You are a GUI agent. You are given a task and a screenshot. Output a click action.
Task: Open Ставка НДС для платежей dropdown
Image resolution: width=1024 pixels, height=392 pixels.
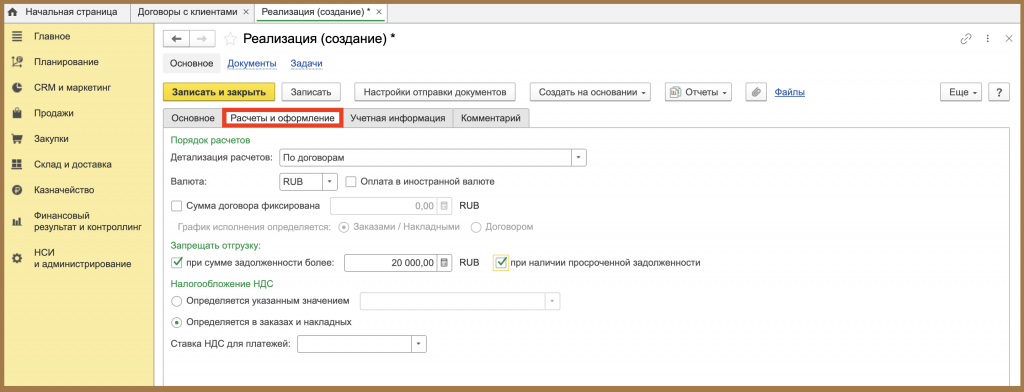click(x=419, y=344)
